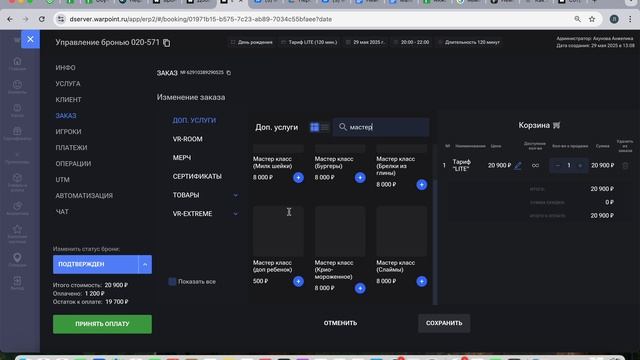Viewport: 640px width, 360px height.
Task: Click the Тариф LITE (120 мин.) header tag
Action: coord(309,42)
